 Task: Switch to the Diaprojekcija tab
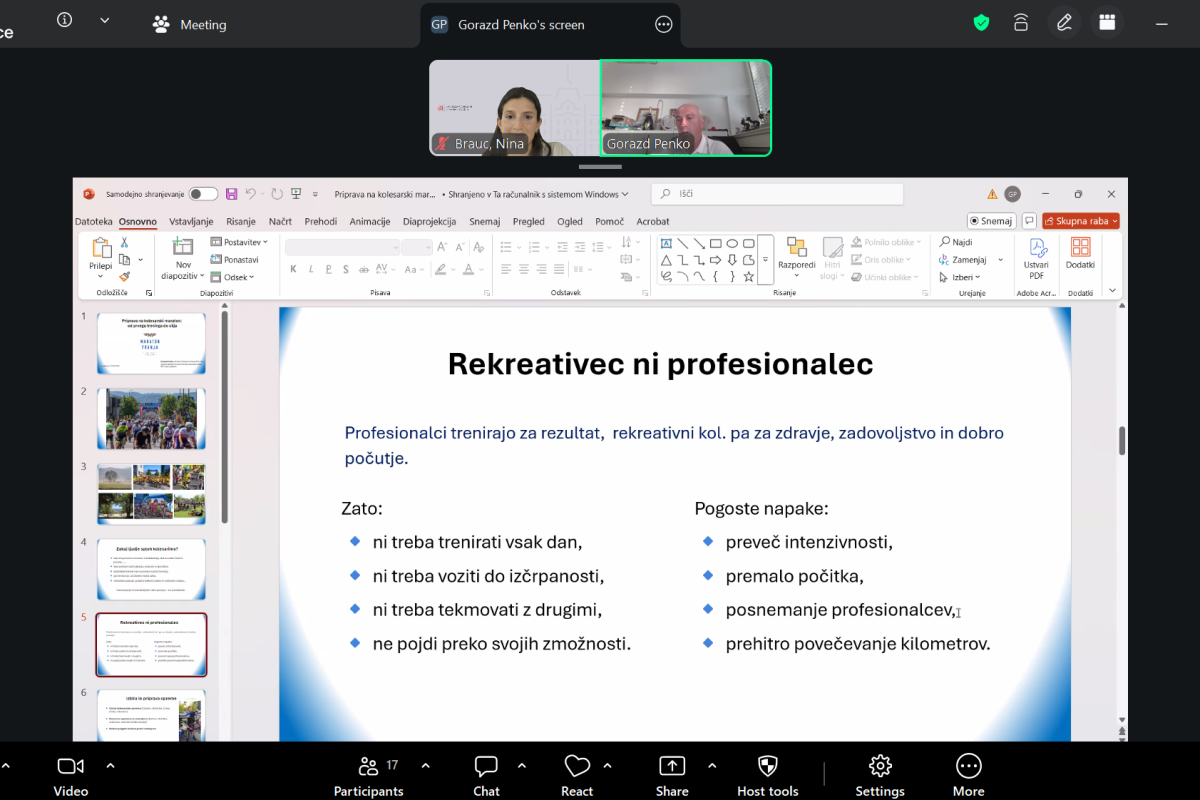click(x=430, y=221)
